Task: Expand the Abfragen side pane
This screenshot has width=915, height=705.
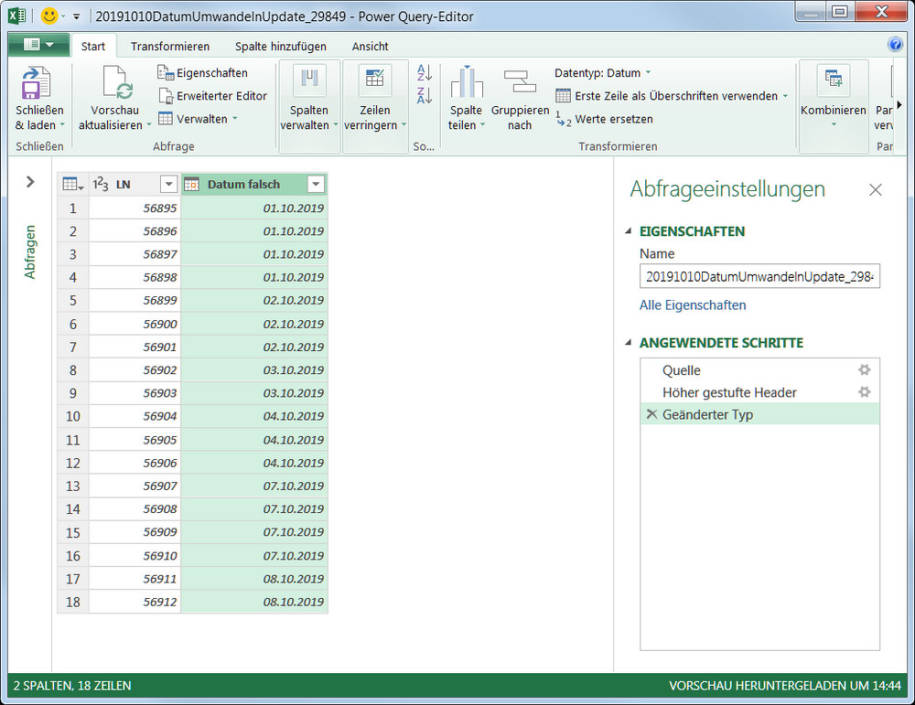Action: click(x=28, y=182)
